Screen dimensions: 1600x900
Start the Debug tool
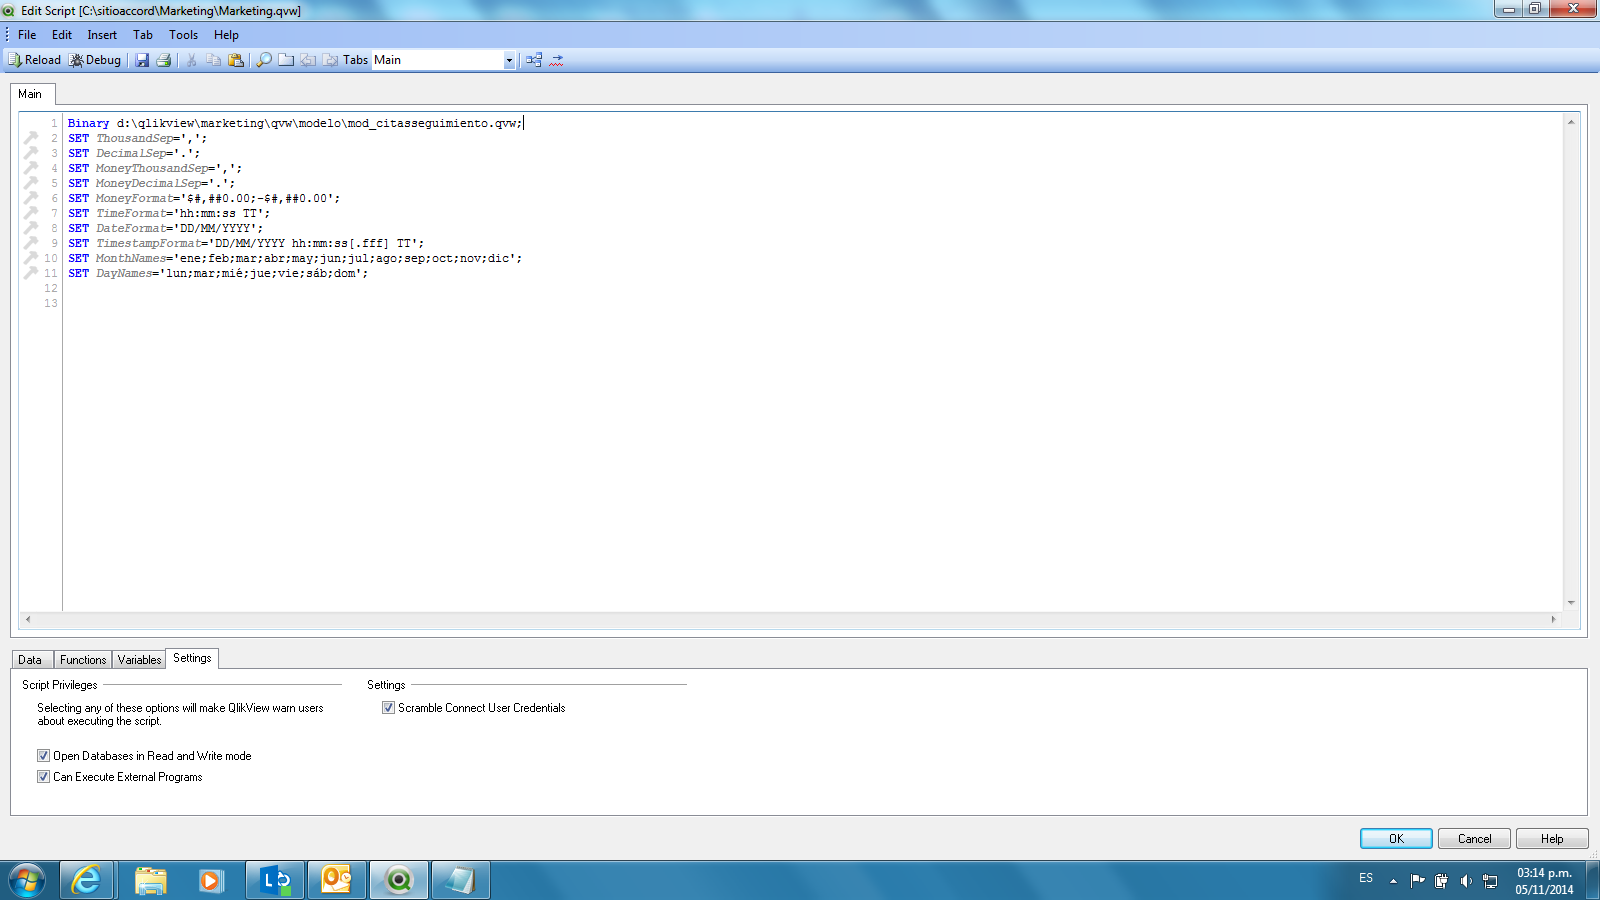(96, 60)
